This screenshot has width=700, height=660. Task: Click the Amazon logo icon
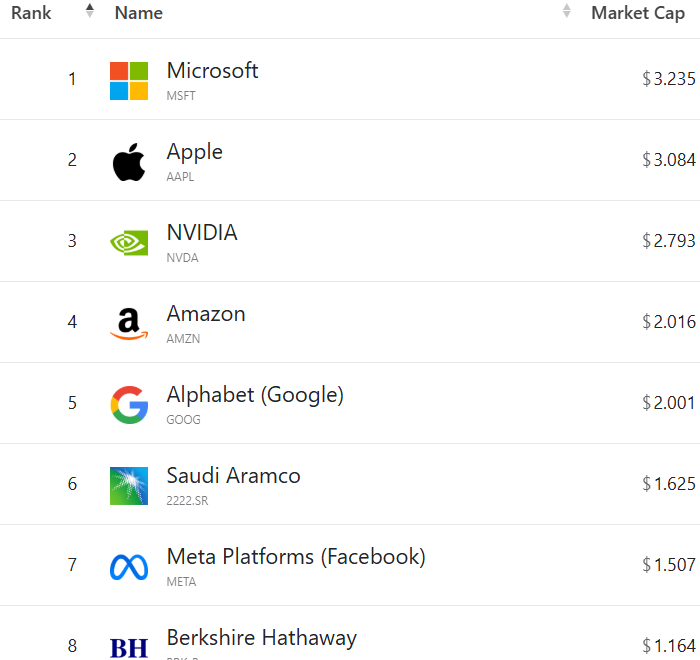[x=129, y=324]
